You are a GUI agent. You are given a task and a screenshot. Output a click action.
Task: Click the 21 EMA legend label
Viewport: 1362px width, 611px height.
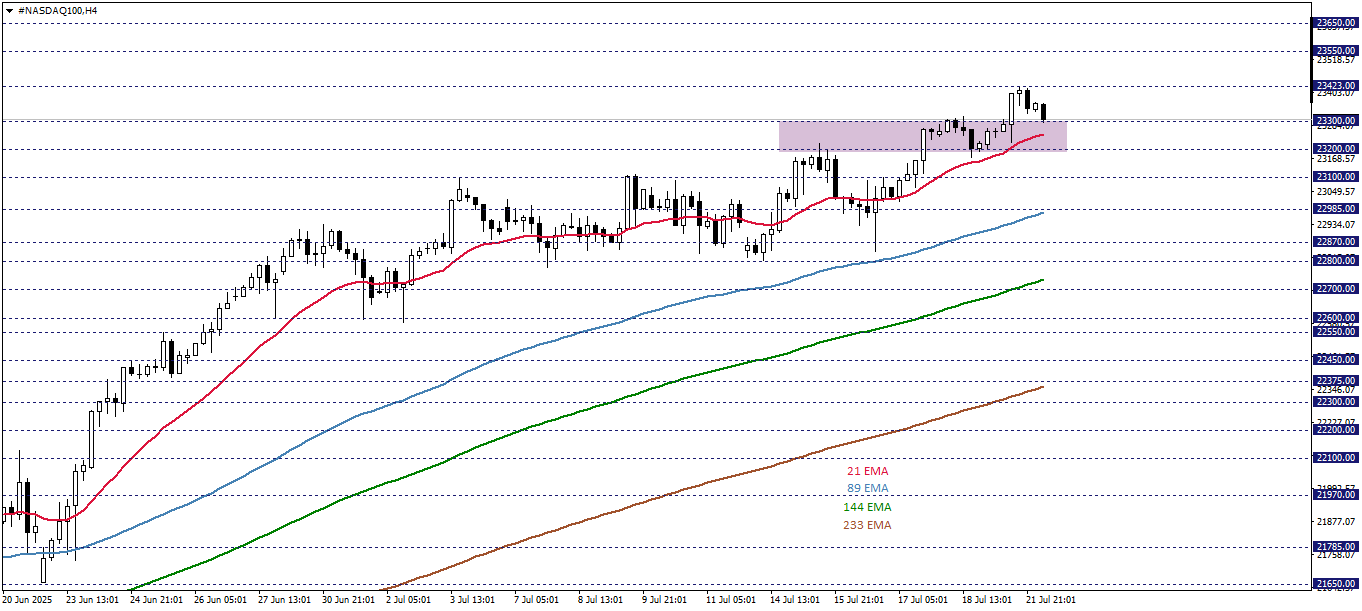click(x=867, y=471)
